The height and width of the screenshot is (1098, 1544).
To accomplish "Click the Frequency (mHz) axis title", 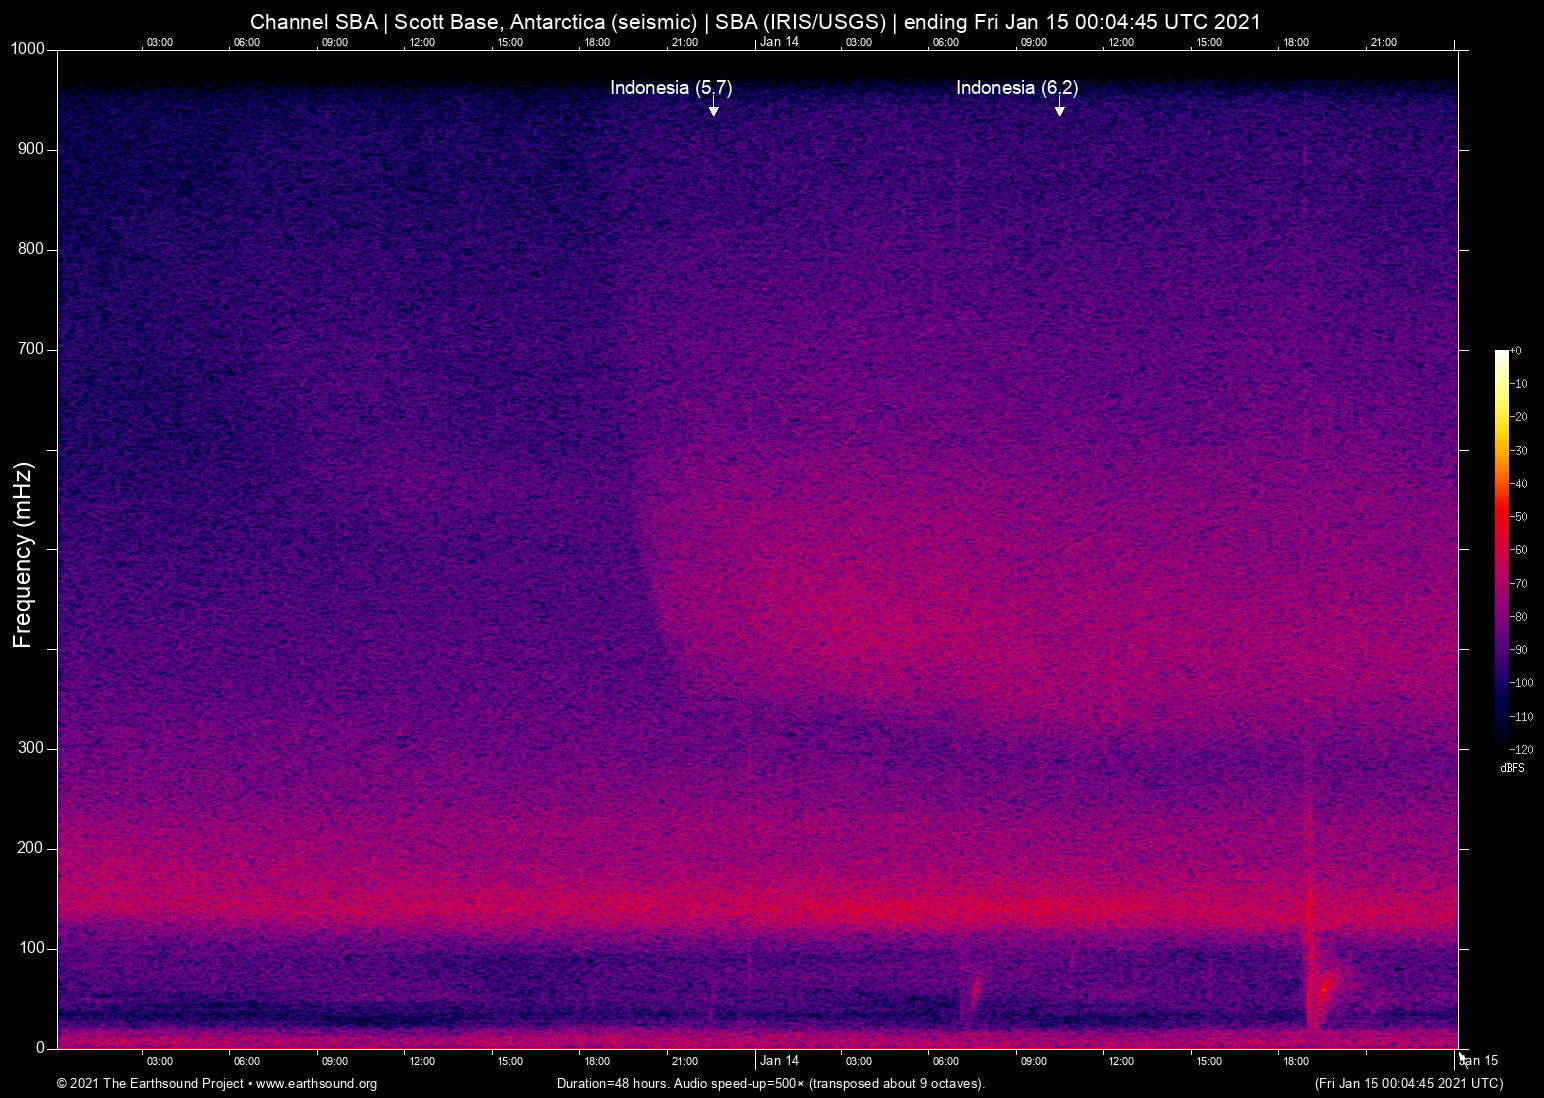I will (23, 555).
